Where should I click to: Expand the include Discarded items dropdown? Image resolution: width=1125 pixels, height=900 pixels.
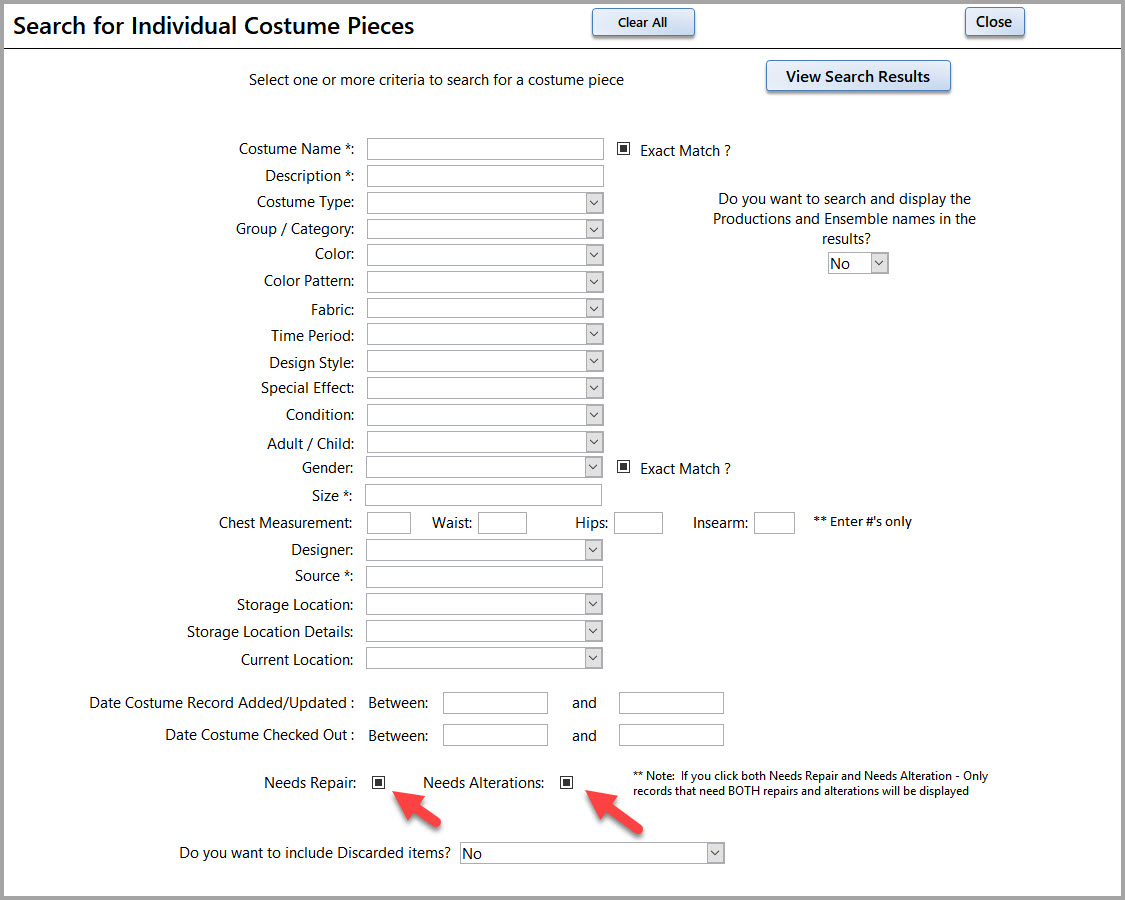[714, 853]
